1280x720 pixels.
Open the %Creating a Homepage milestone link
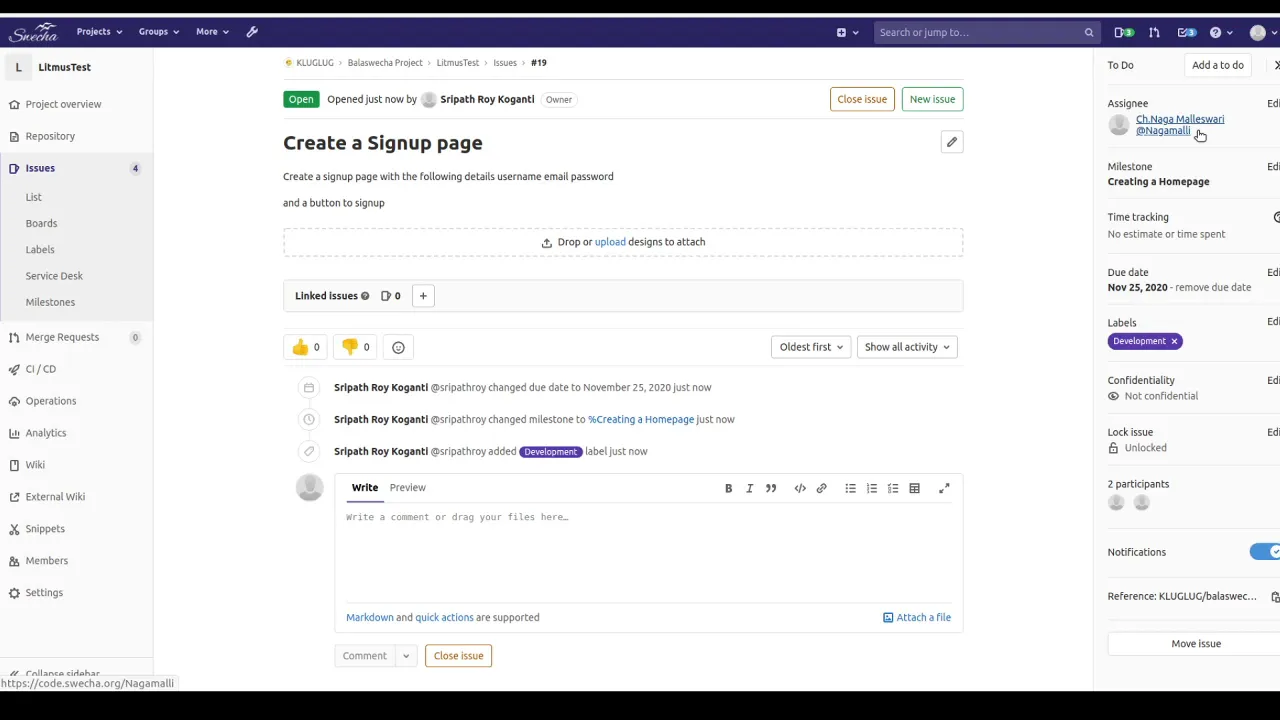pyautogui.click(x=641, y=419)
